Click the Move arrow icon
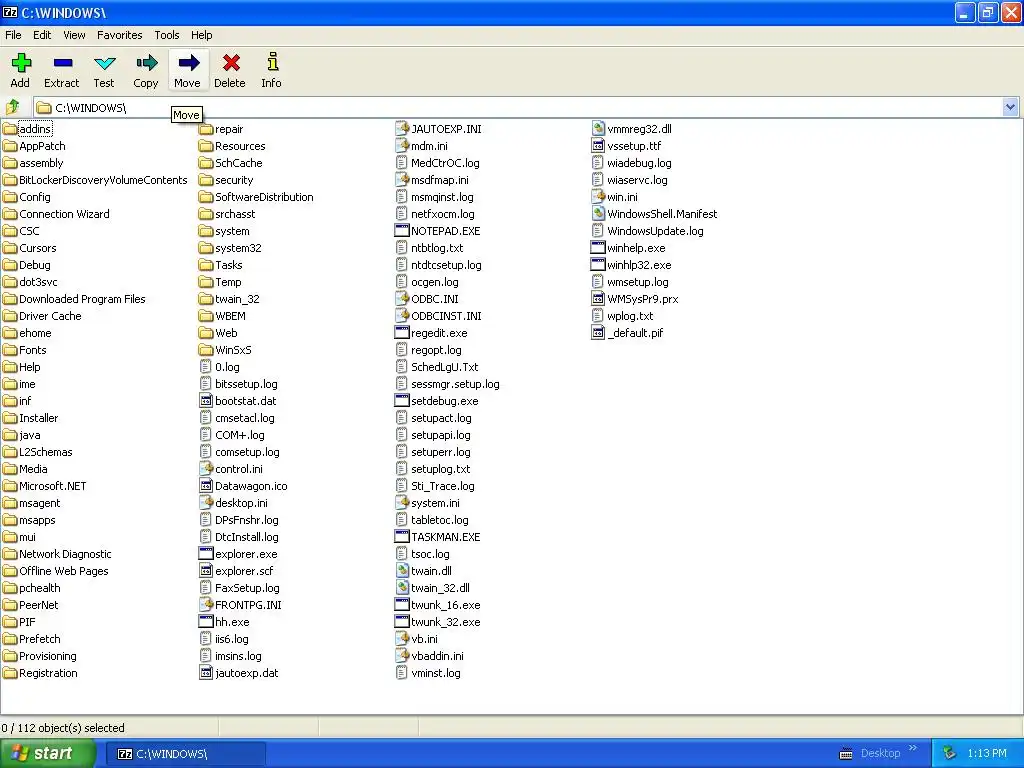This screenshot has width=1024, height=768. coord(188,63)
